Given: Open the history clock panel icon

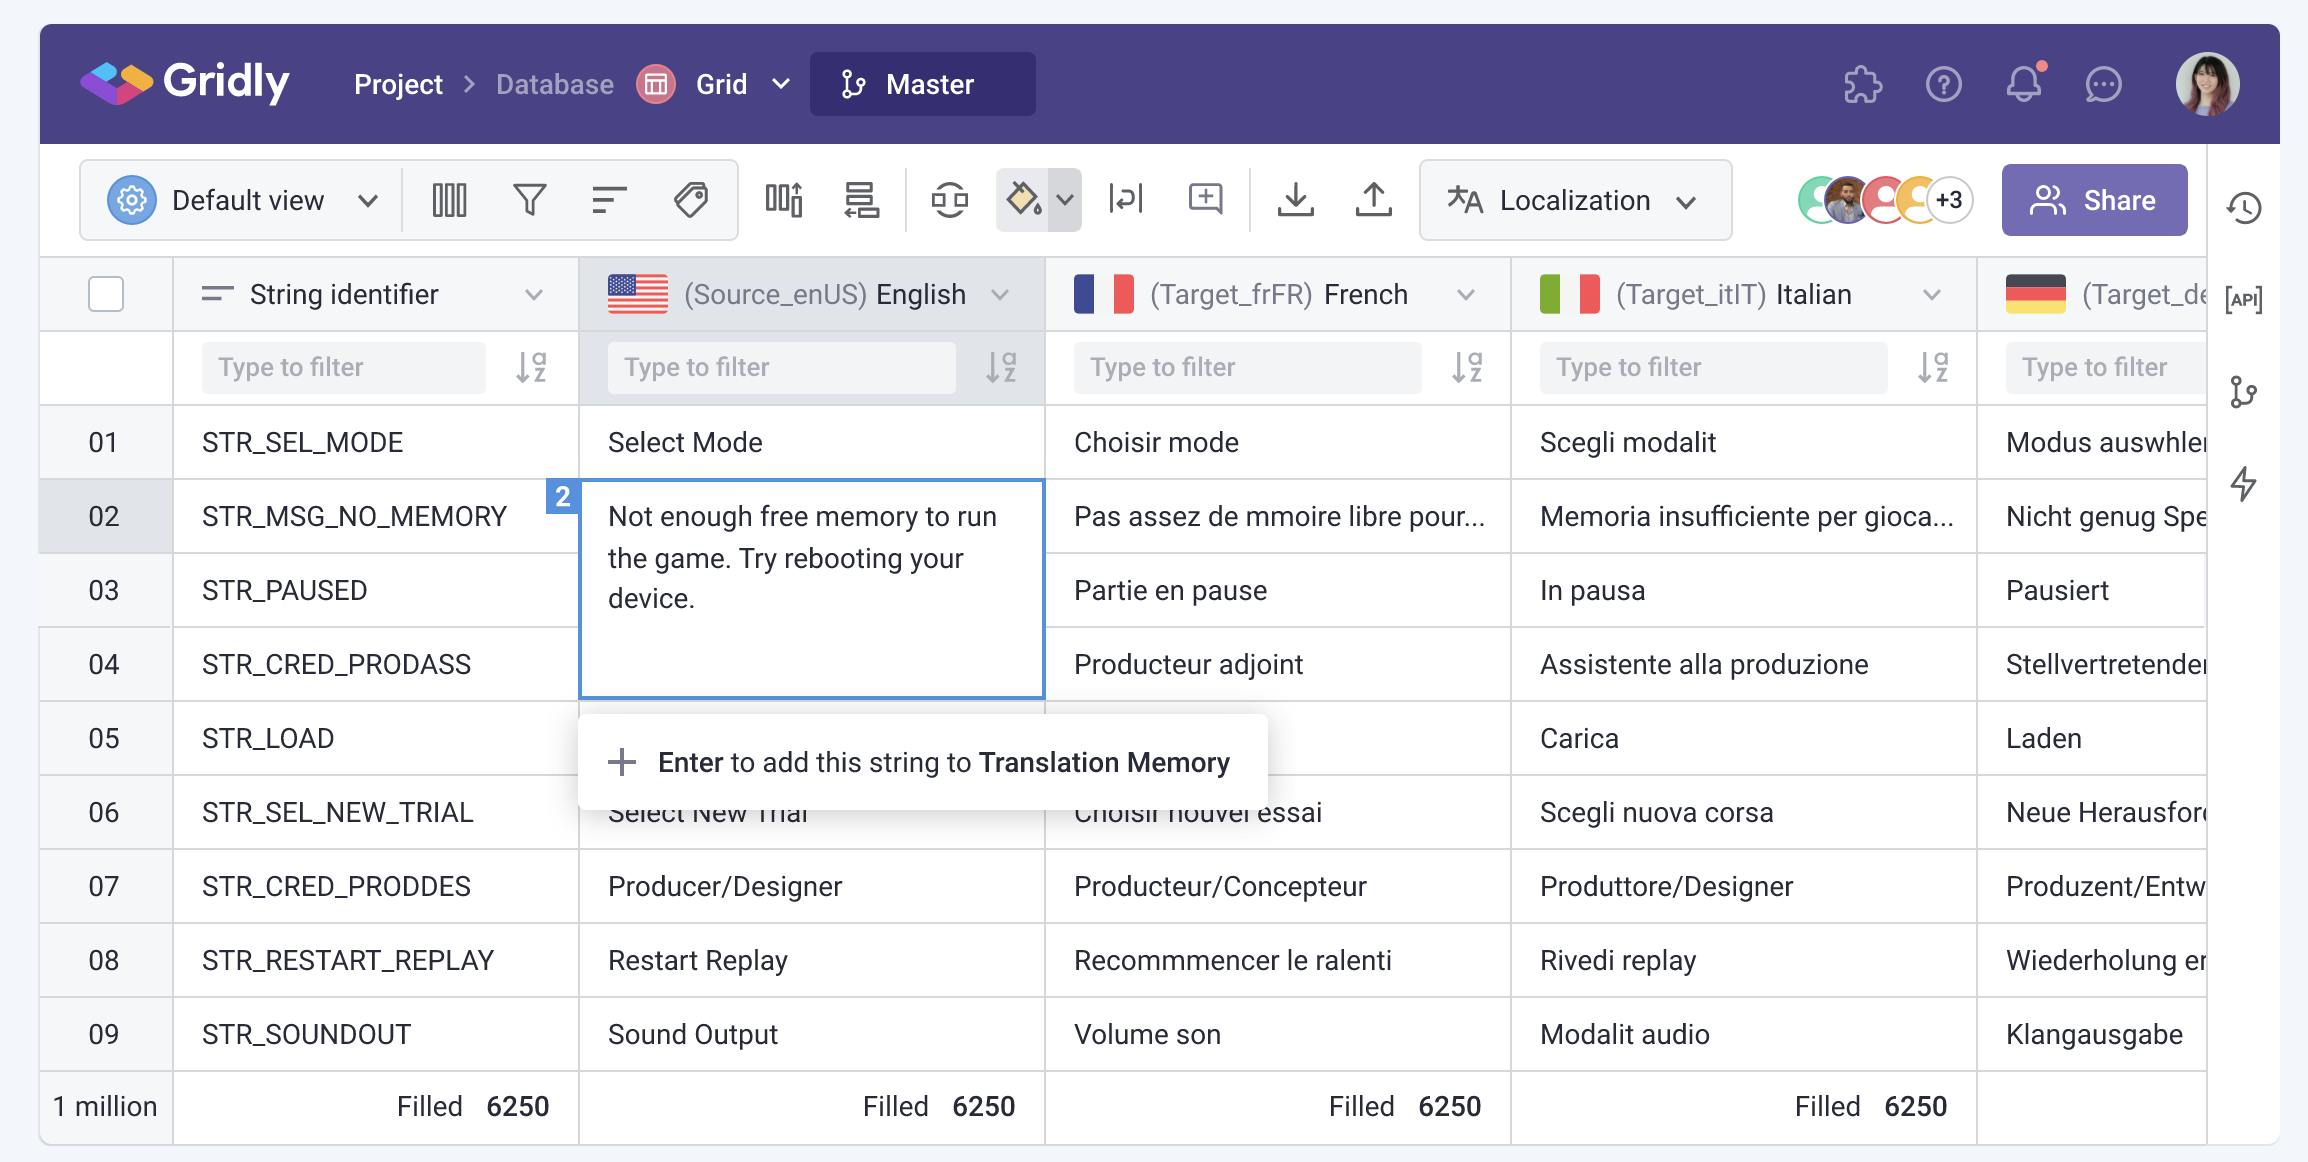Looking at the screenshot, I should pyautogui.click(x=2244, y=208).
